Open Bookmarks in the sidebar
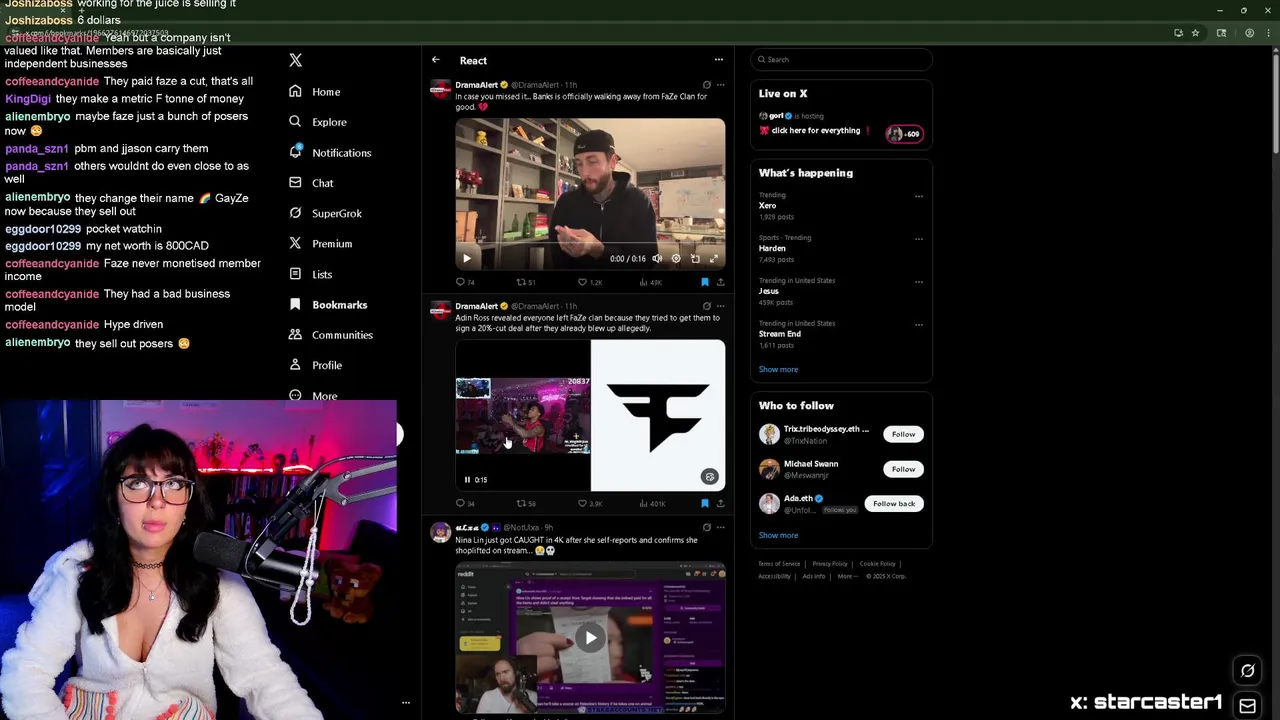 tap(339, 305)
